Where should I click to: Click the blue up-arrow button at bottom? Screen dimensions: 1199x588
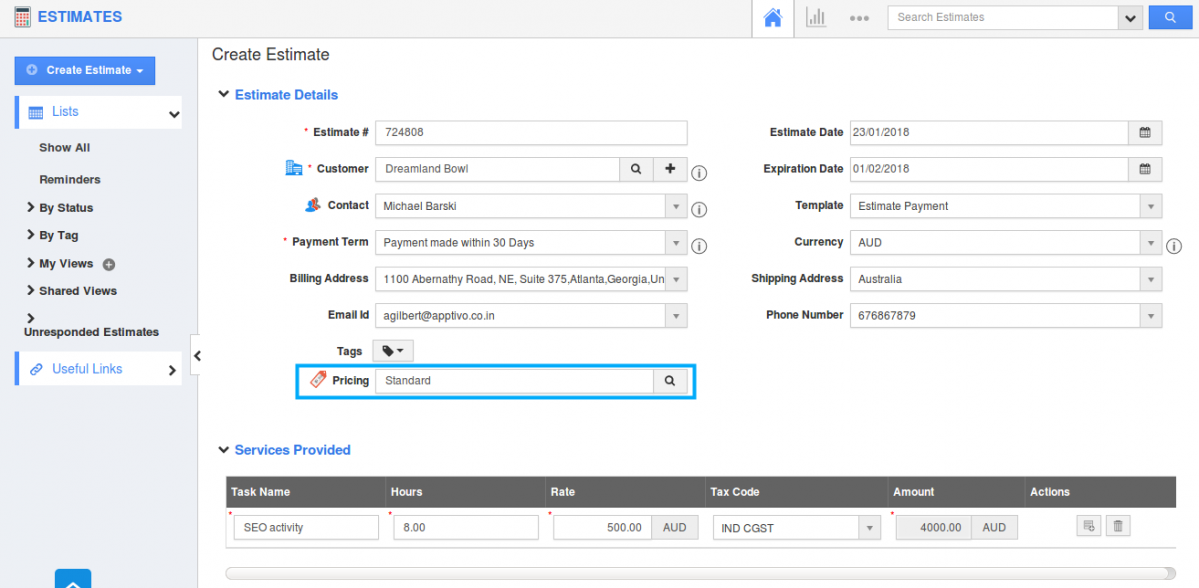click(73, 579)
